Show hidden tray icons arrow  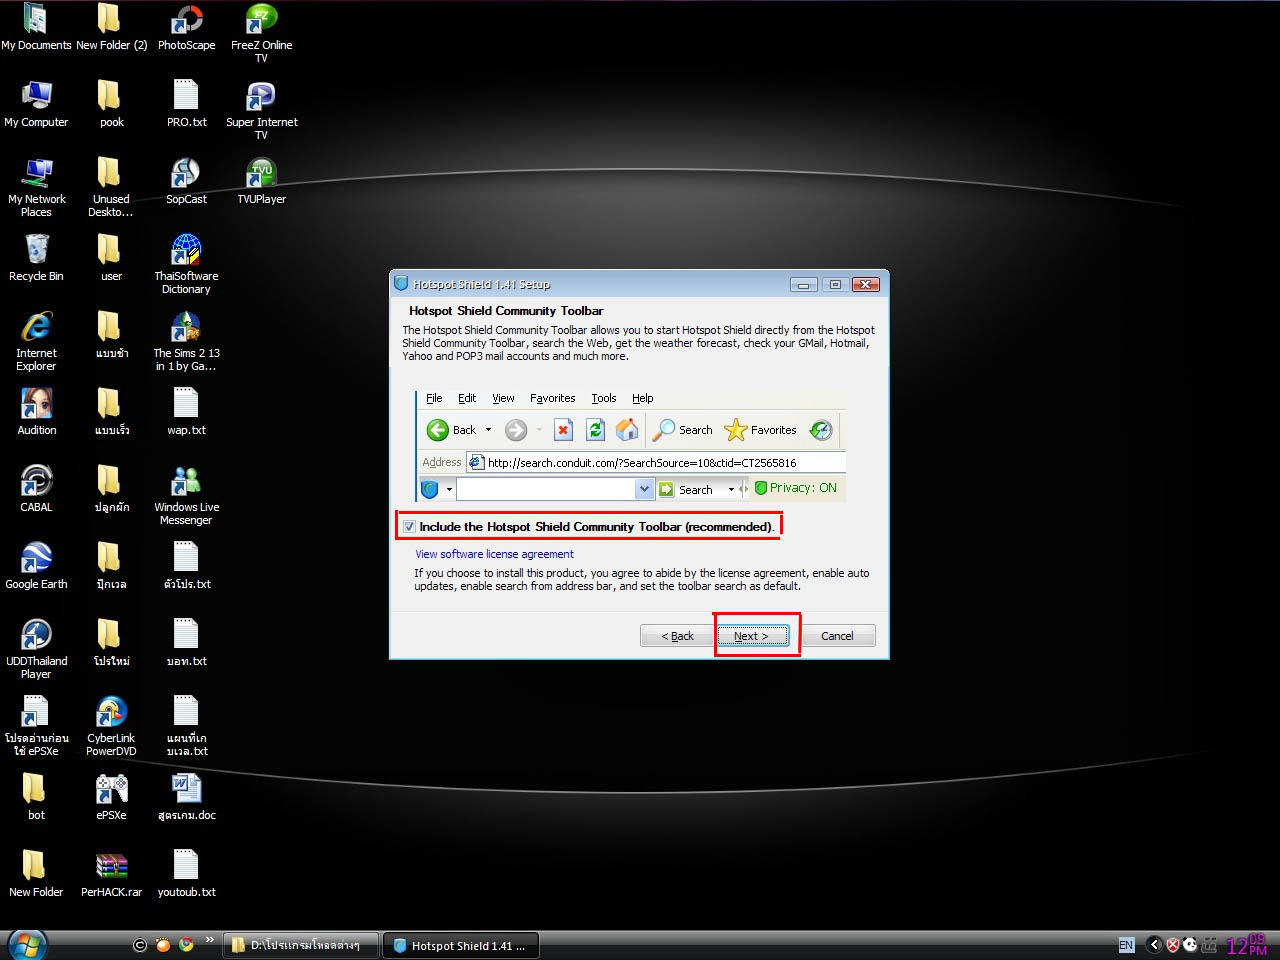[1154, 944]
